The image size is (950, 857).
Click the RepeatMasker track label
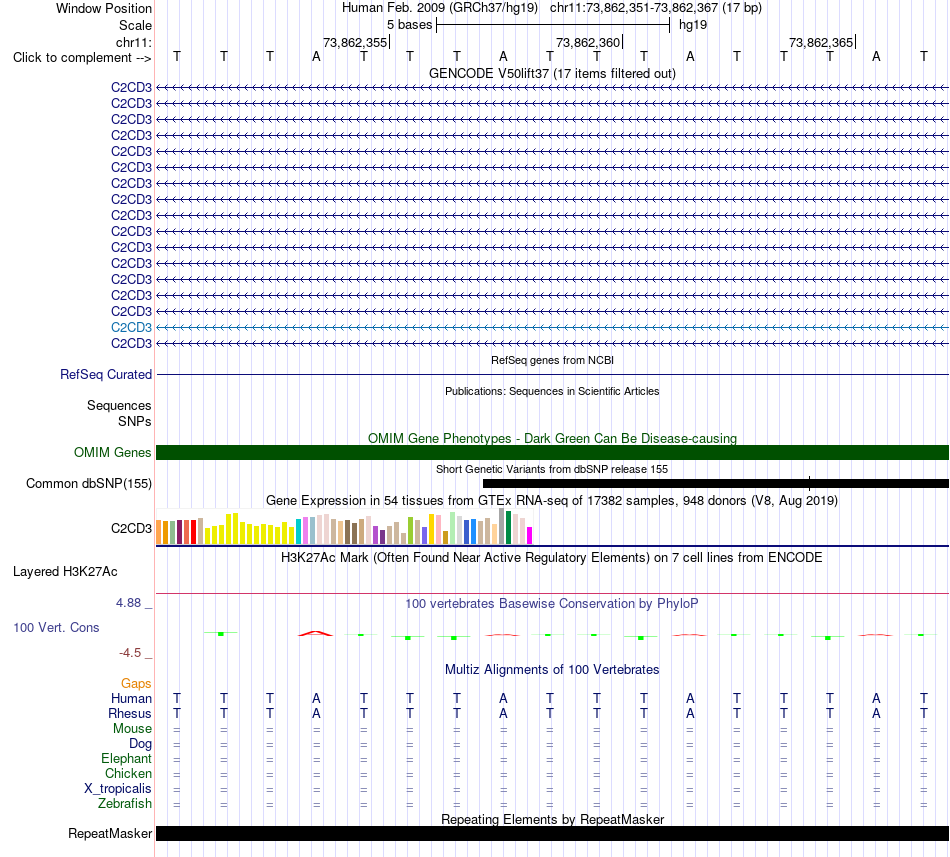point(110,833)
